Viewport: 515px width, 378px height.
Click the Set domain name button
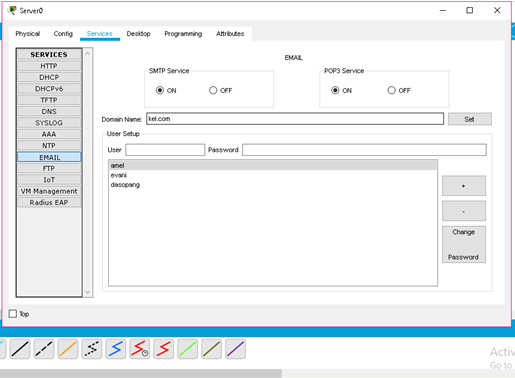[x=470, y=119]
